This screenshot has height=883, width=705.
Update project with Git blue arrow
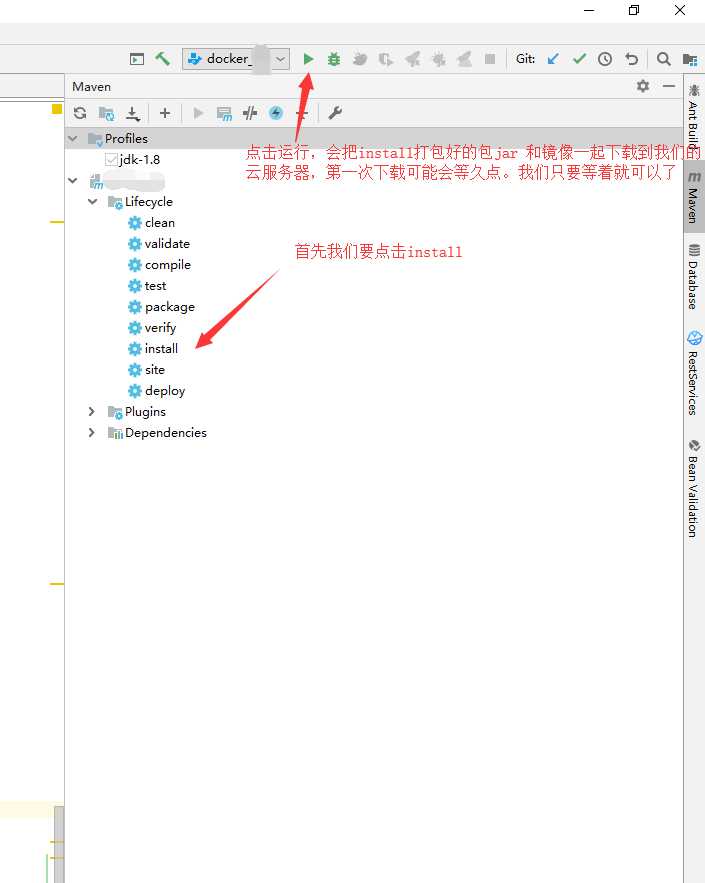click(x=553, y=59)
